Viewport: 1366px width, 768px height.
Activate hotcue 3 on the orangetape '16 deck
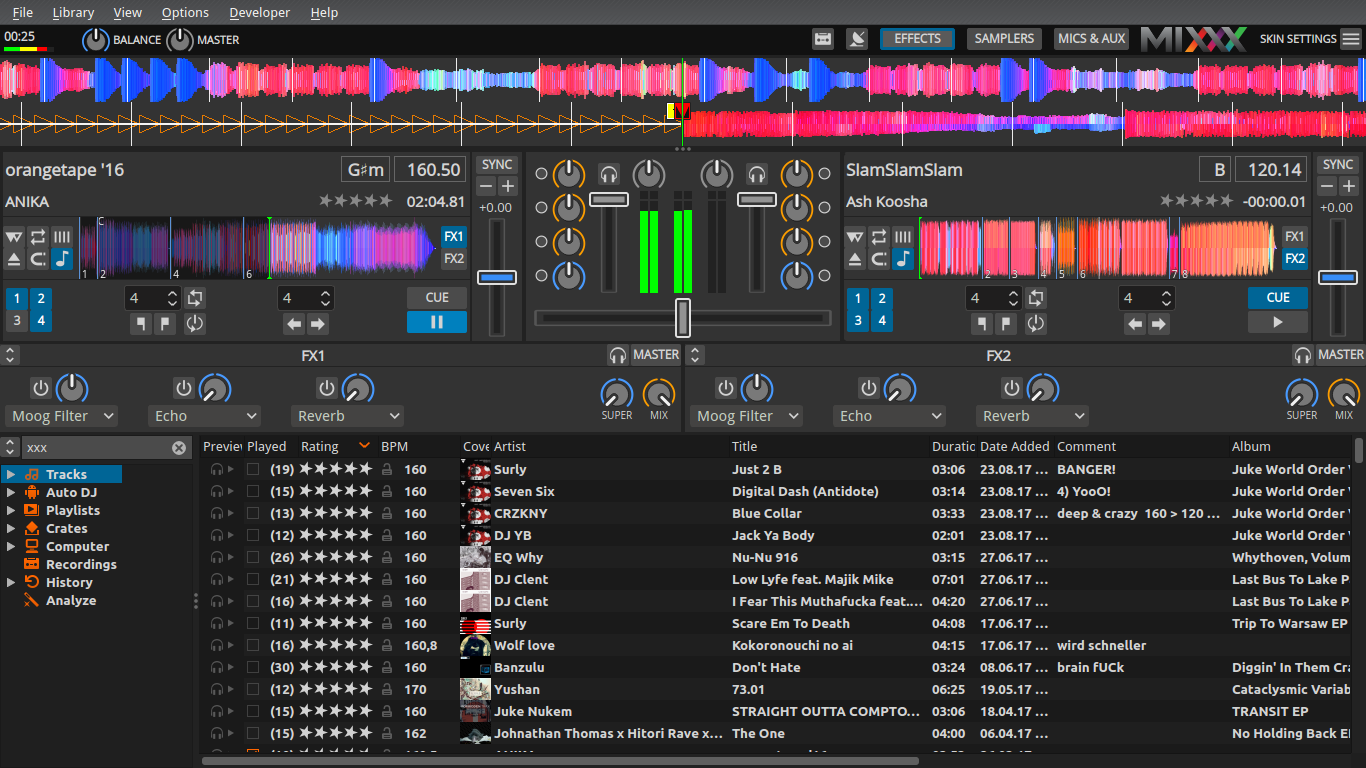[x=16, y=321]
